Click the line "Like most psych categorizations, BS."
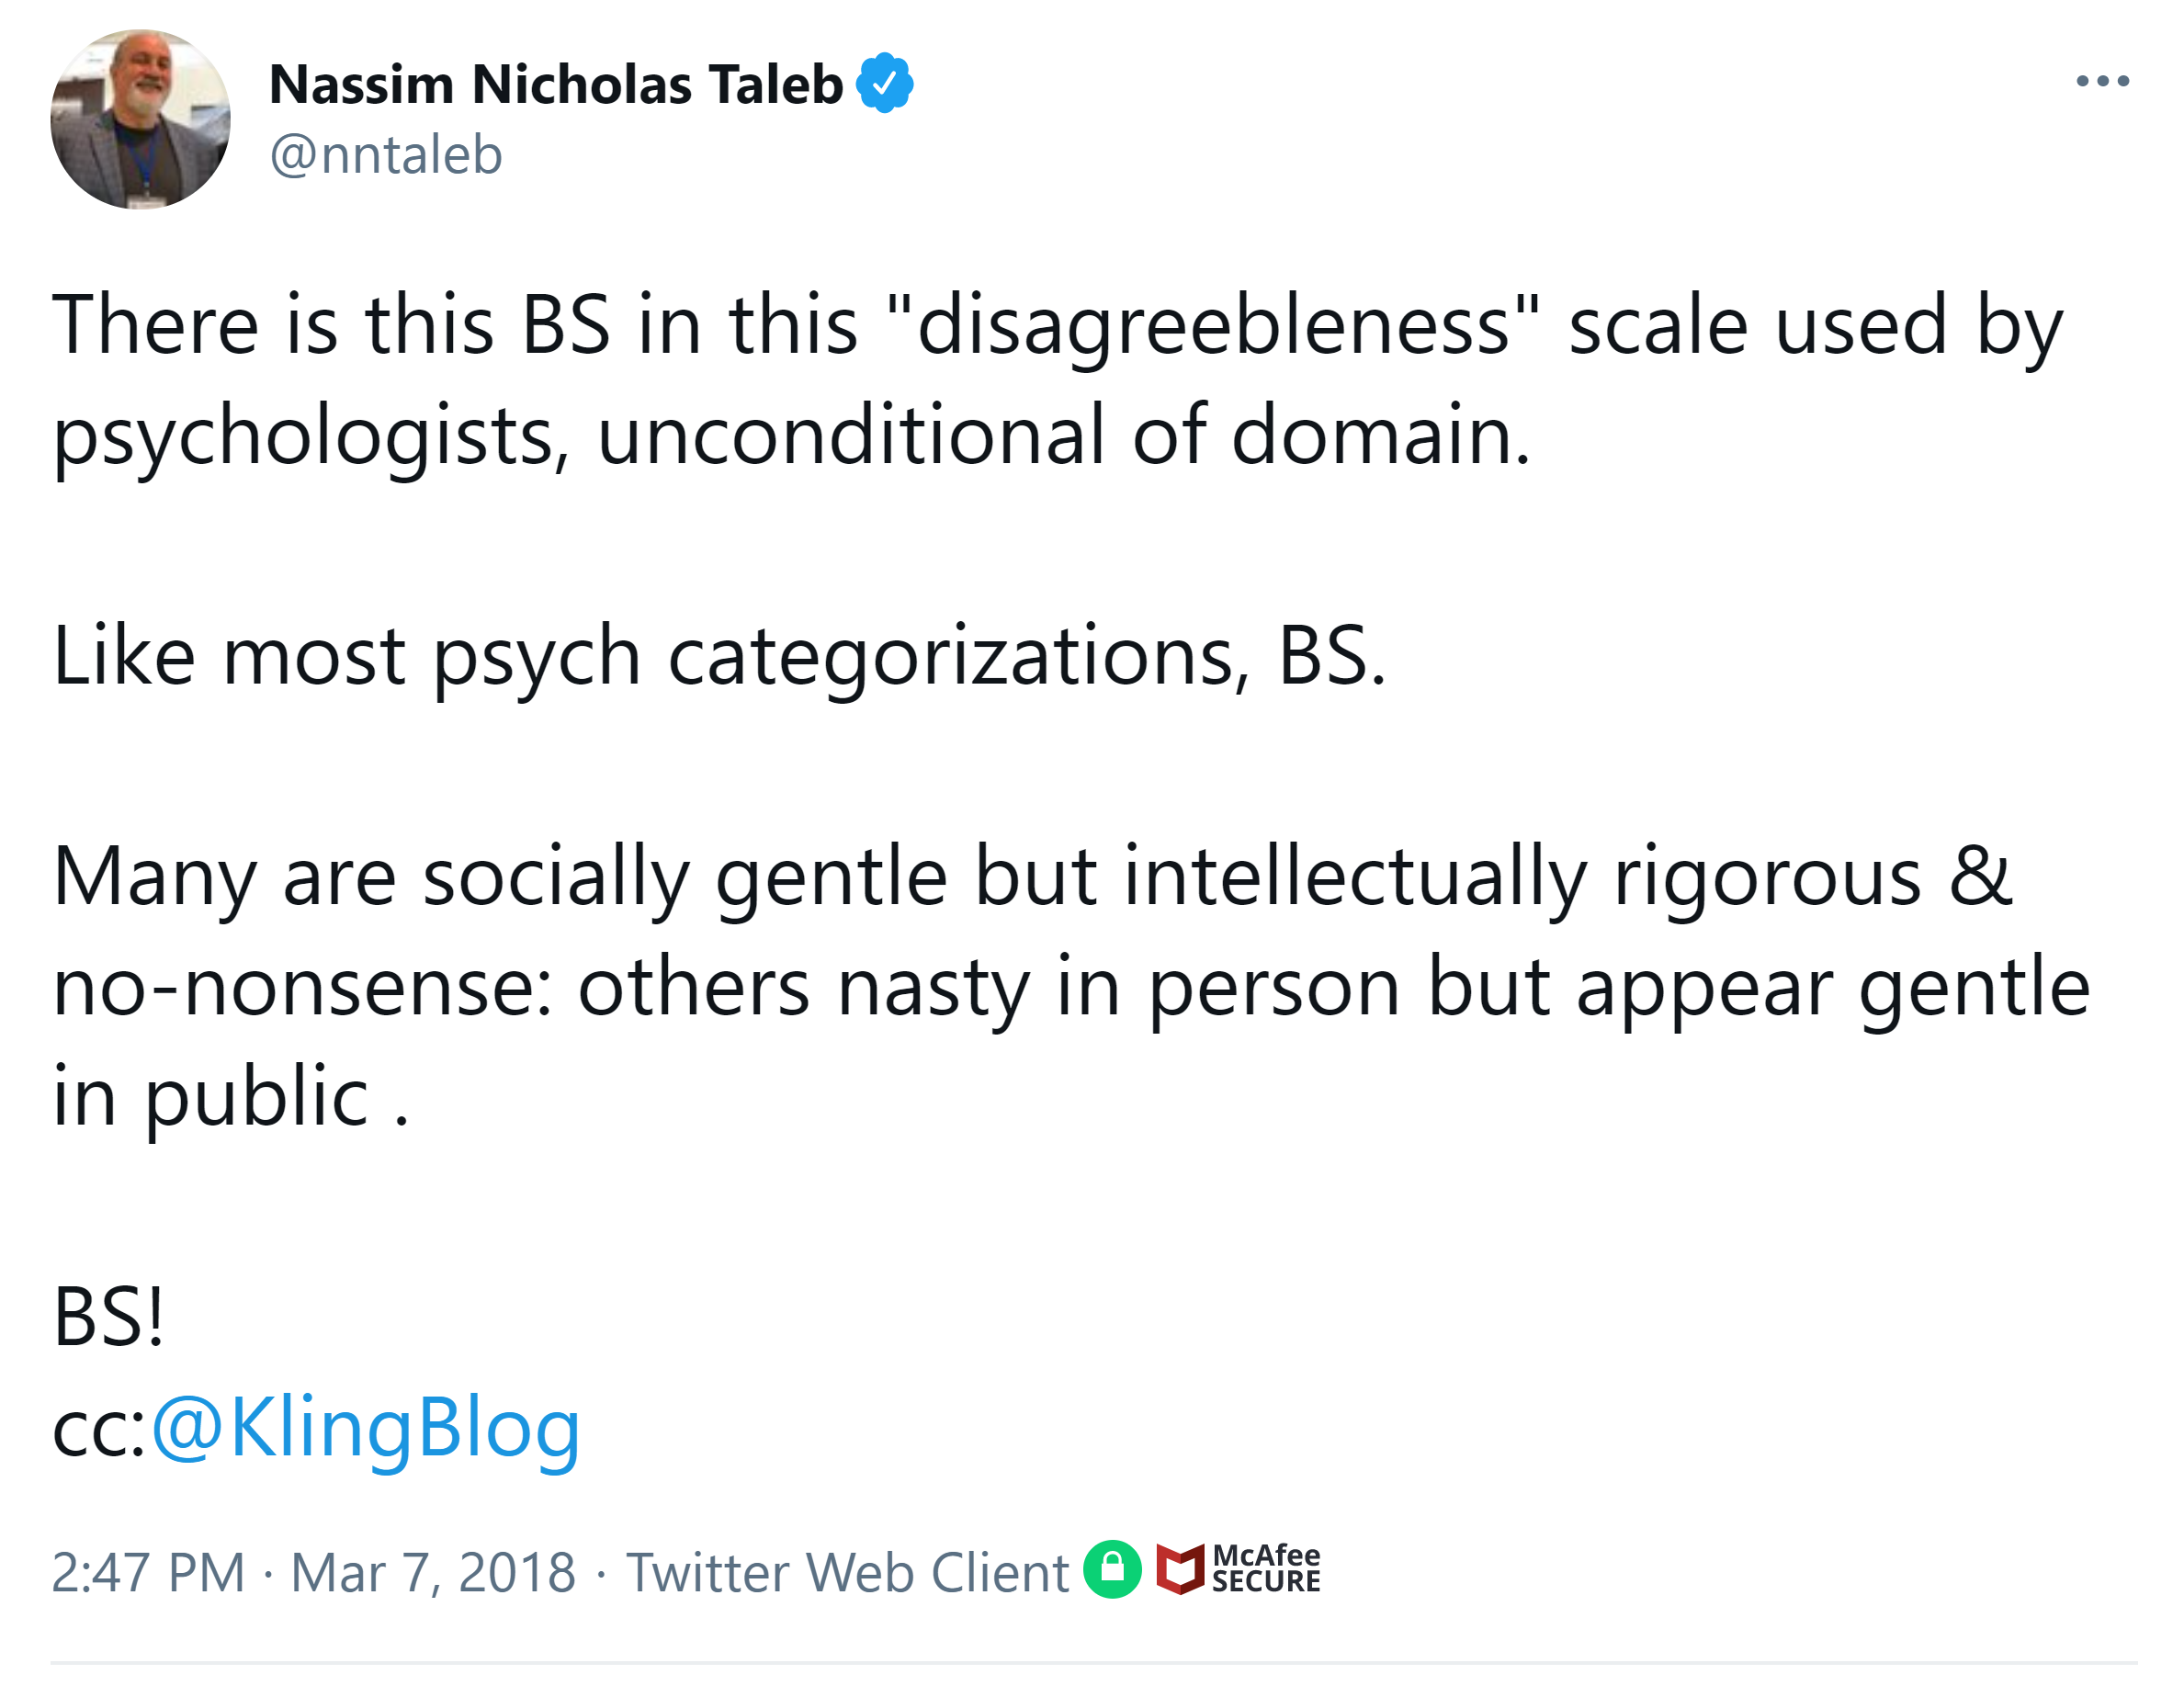 (x=720, y=657)
